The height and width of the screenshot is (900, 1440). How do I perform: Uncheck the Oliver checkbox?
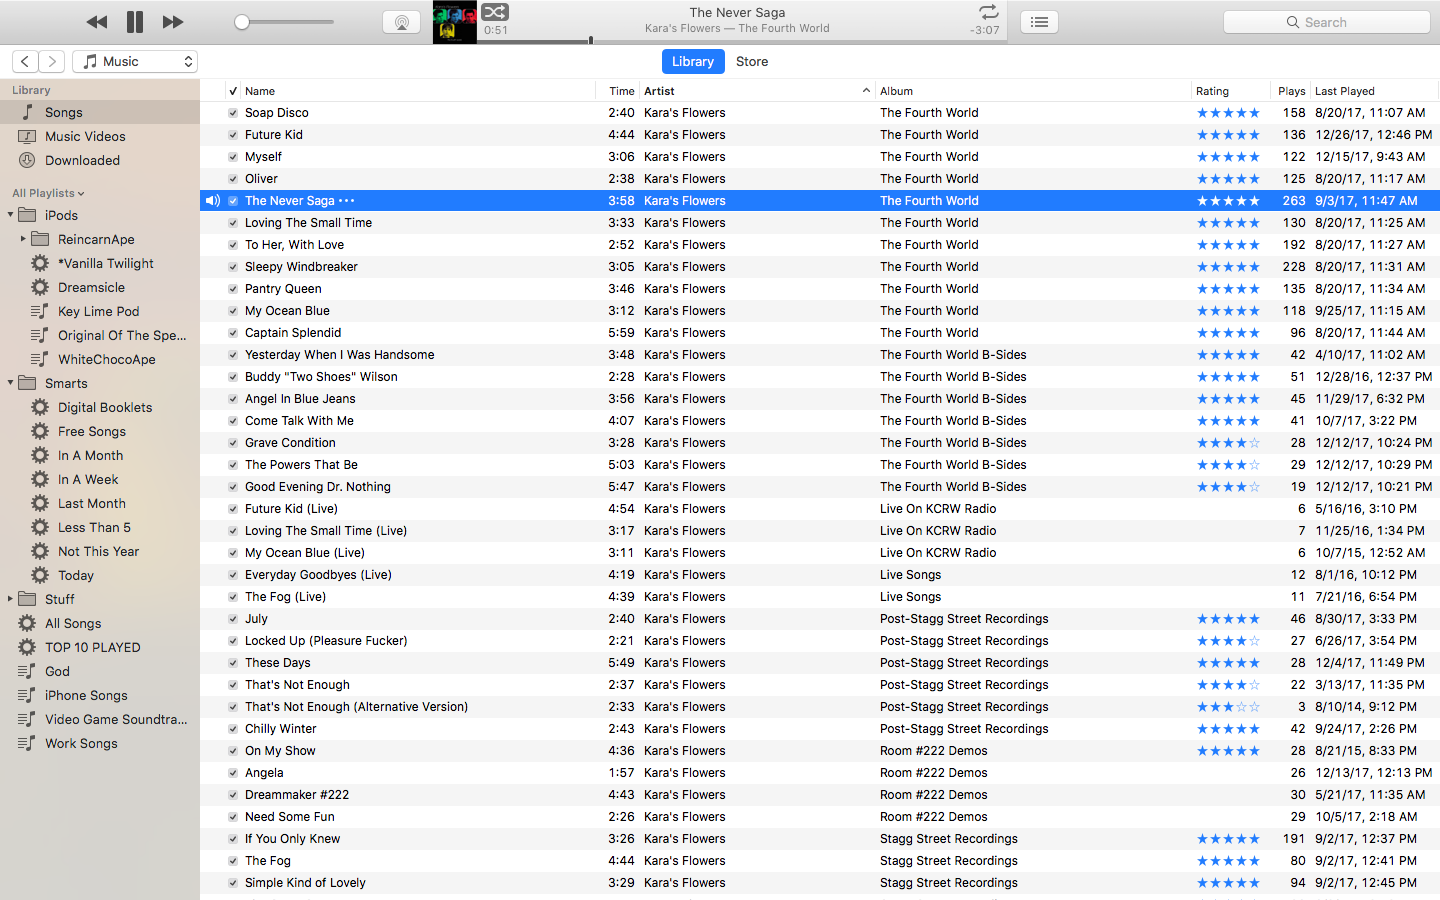tap(233, 179)
